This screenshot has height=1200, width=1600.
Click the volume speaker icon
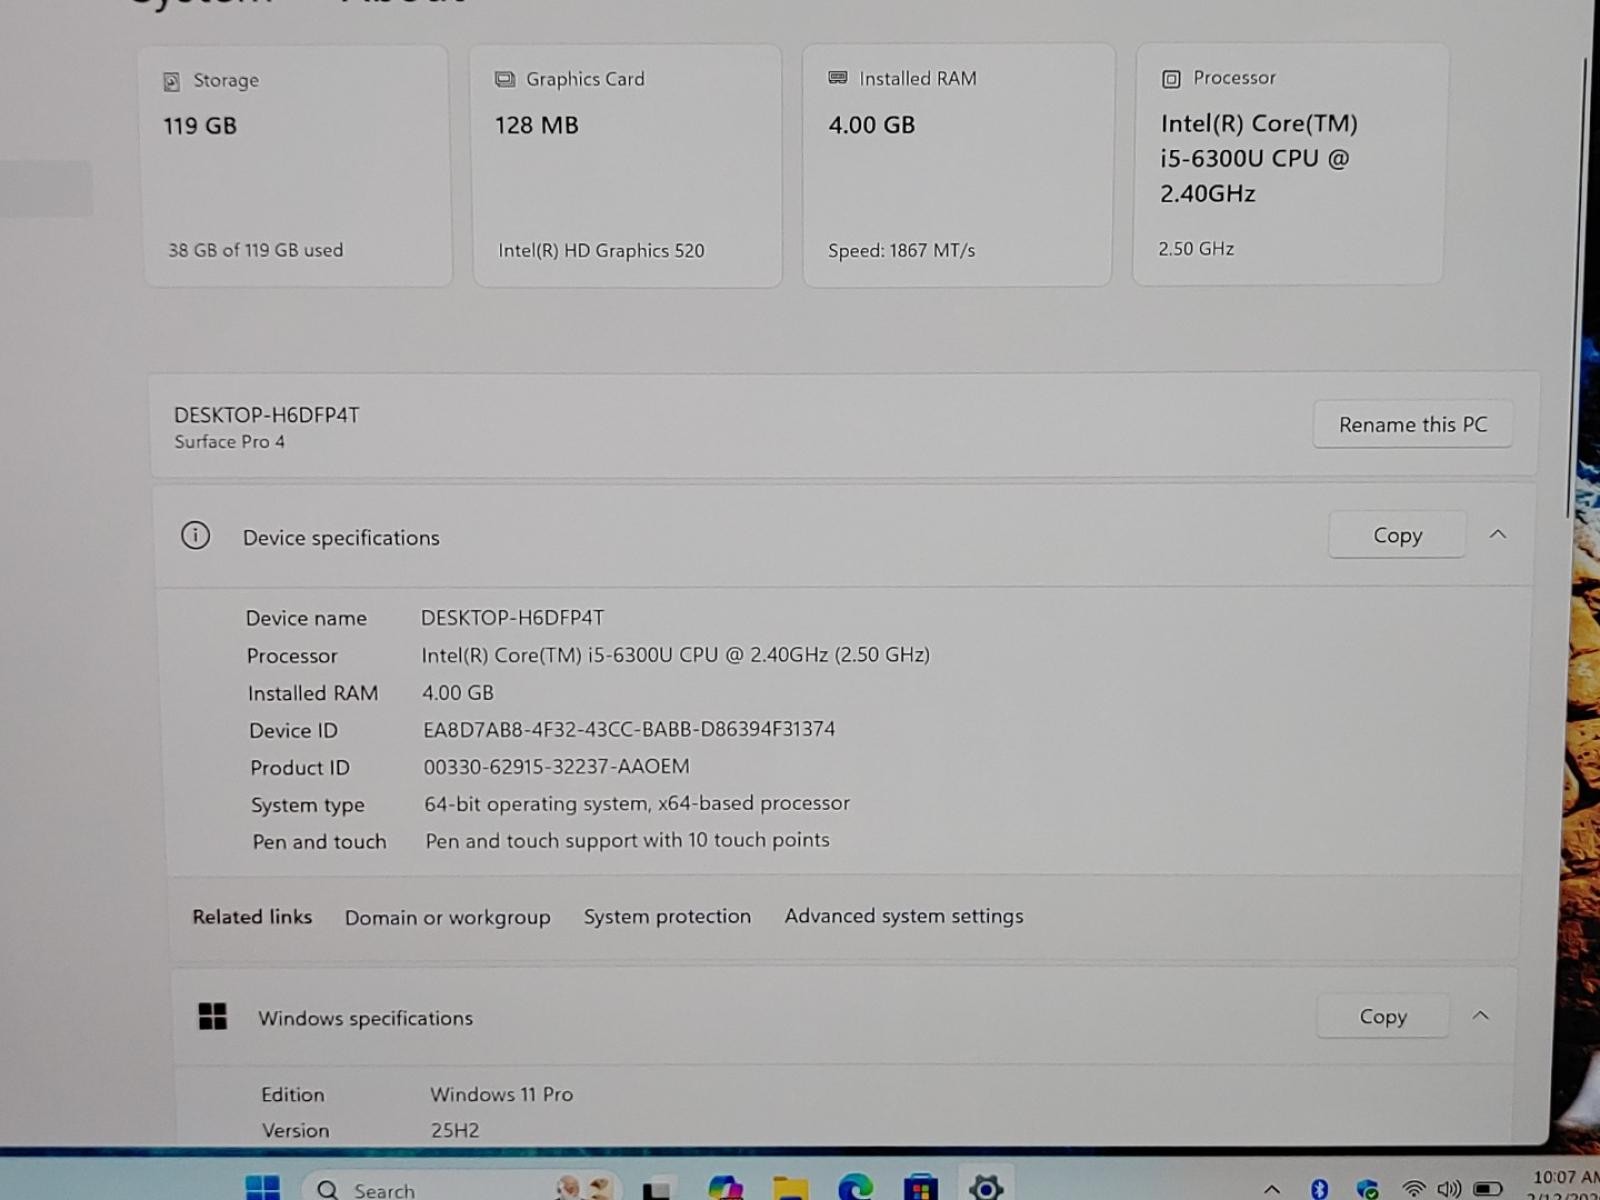1449,1188
